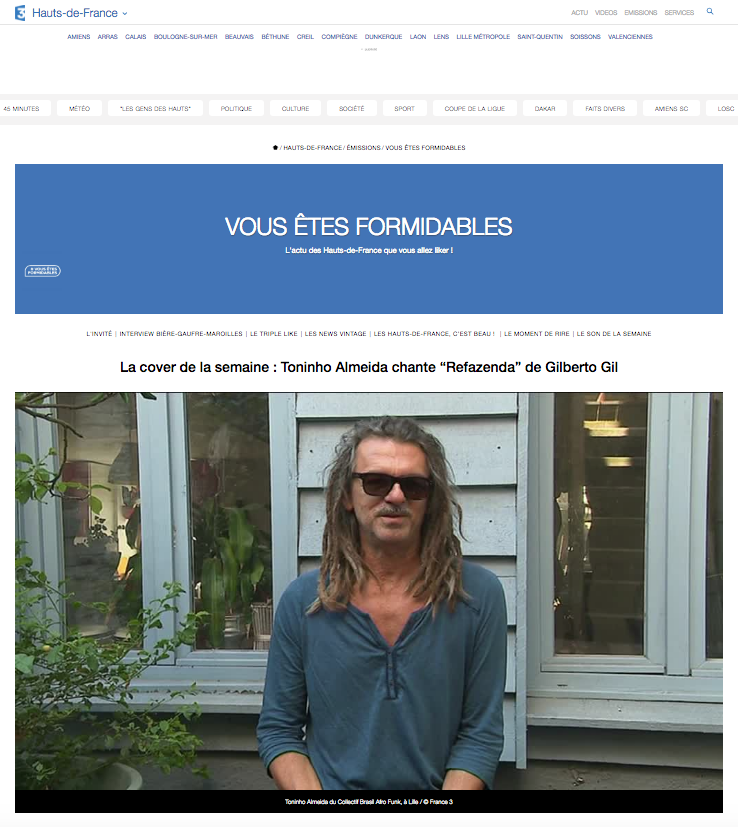Click the Vous Êtes Formidables badge logo
This screenshot has height=827, width=738.
click(x=43, y=271)
